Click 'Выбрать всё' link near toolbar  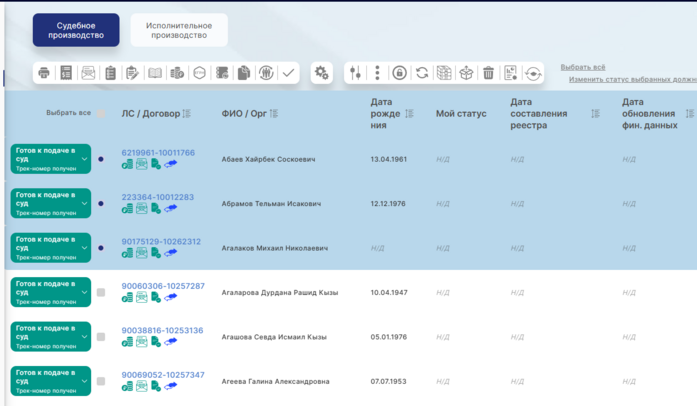[x=582, y=67]
